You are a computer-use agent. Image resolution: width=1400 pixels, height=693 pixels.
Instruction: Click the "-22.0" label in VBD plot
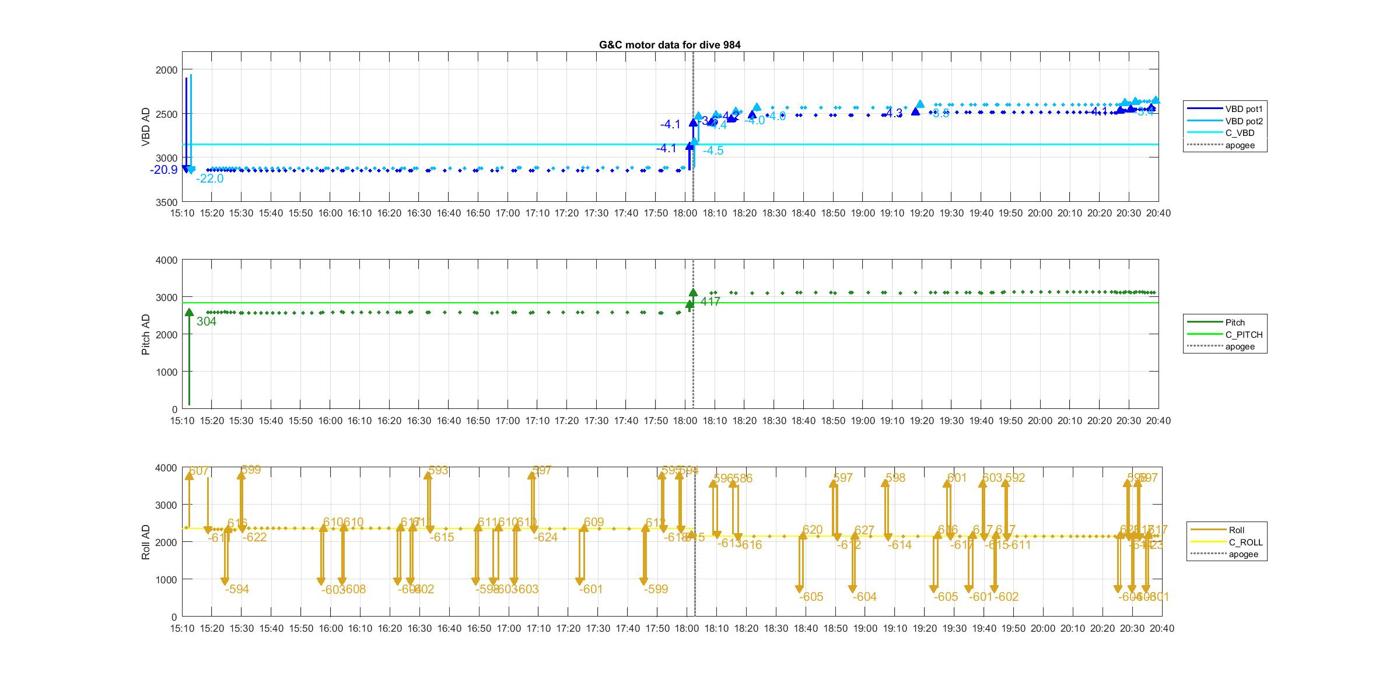[210, 179]
